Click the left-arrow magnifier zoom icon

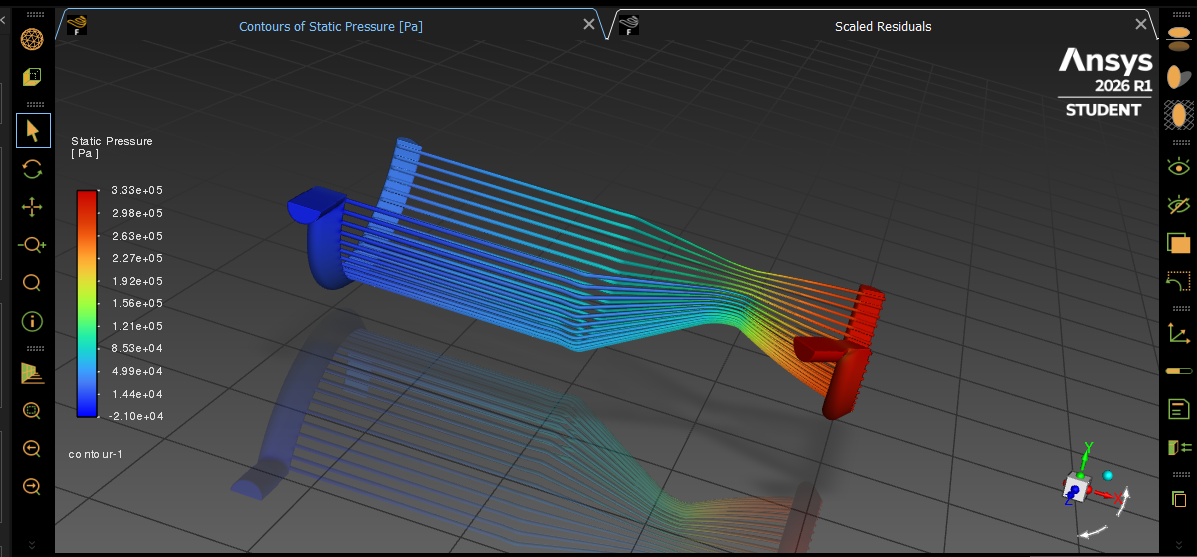32,449
